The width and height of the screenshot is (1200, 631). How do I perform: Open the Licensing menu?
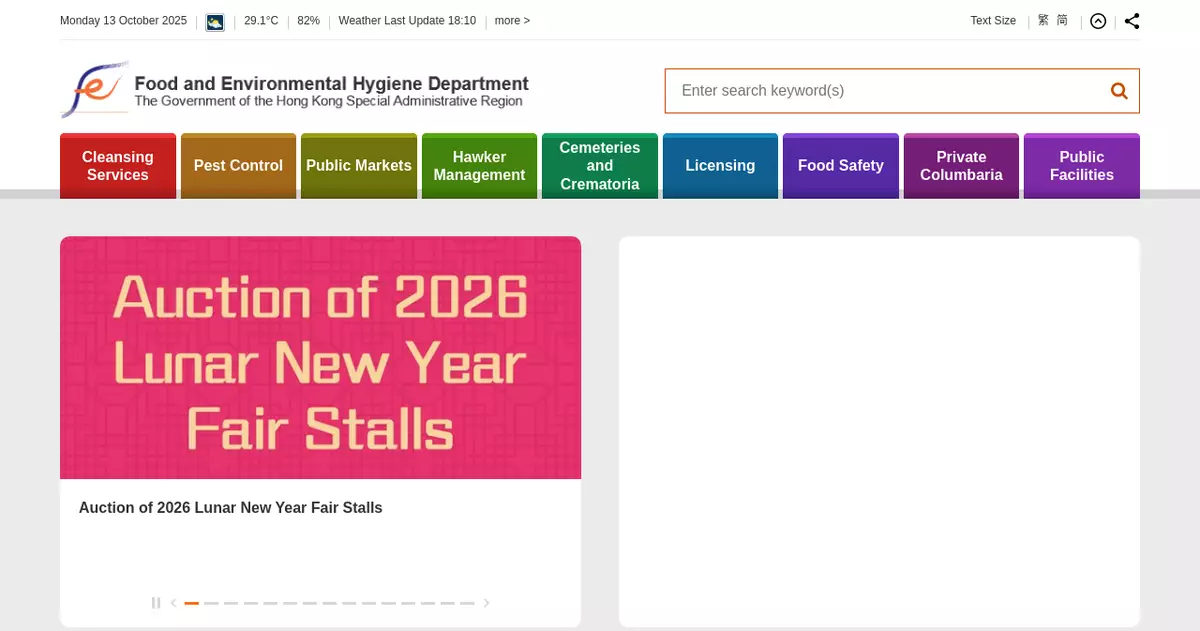(x=720, y=166)
